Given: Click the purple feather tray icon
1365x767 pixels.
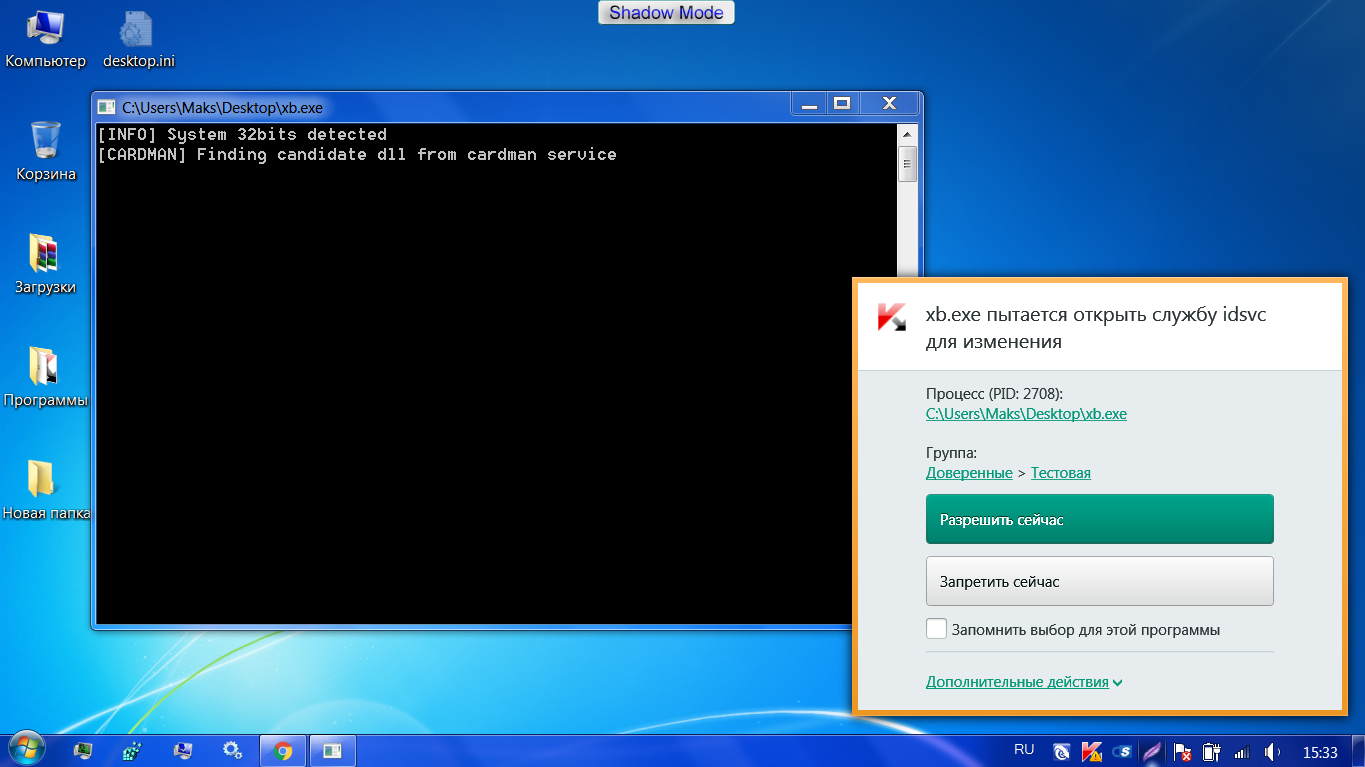Looking at the screenshot, I should click(x=1152, y=751).
